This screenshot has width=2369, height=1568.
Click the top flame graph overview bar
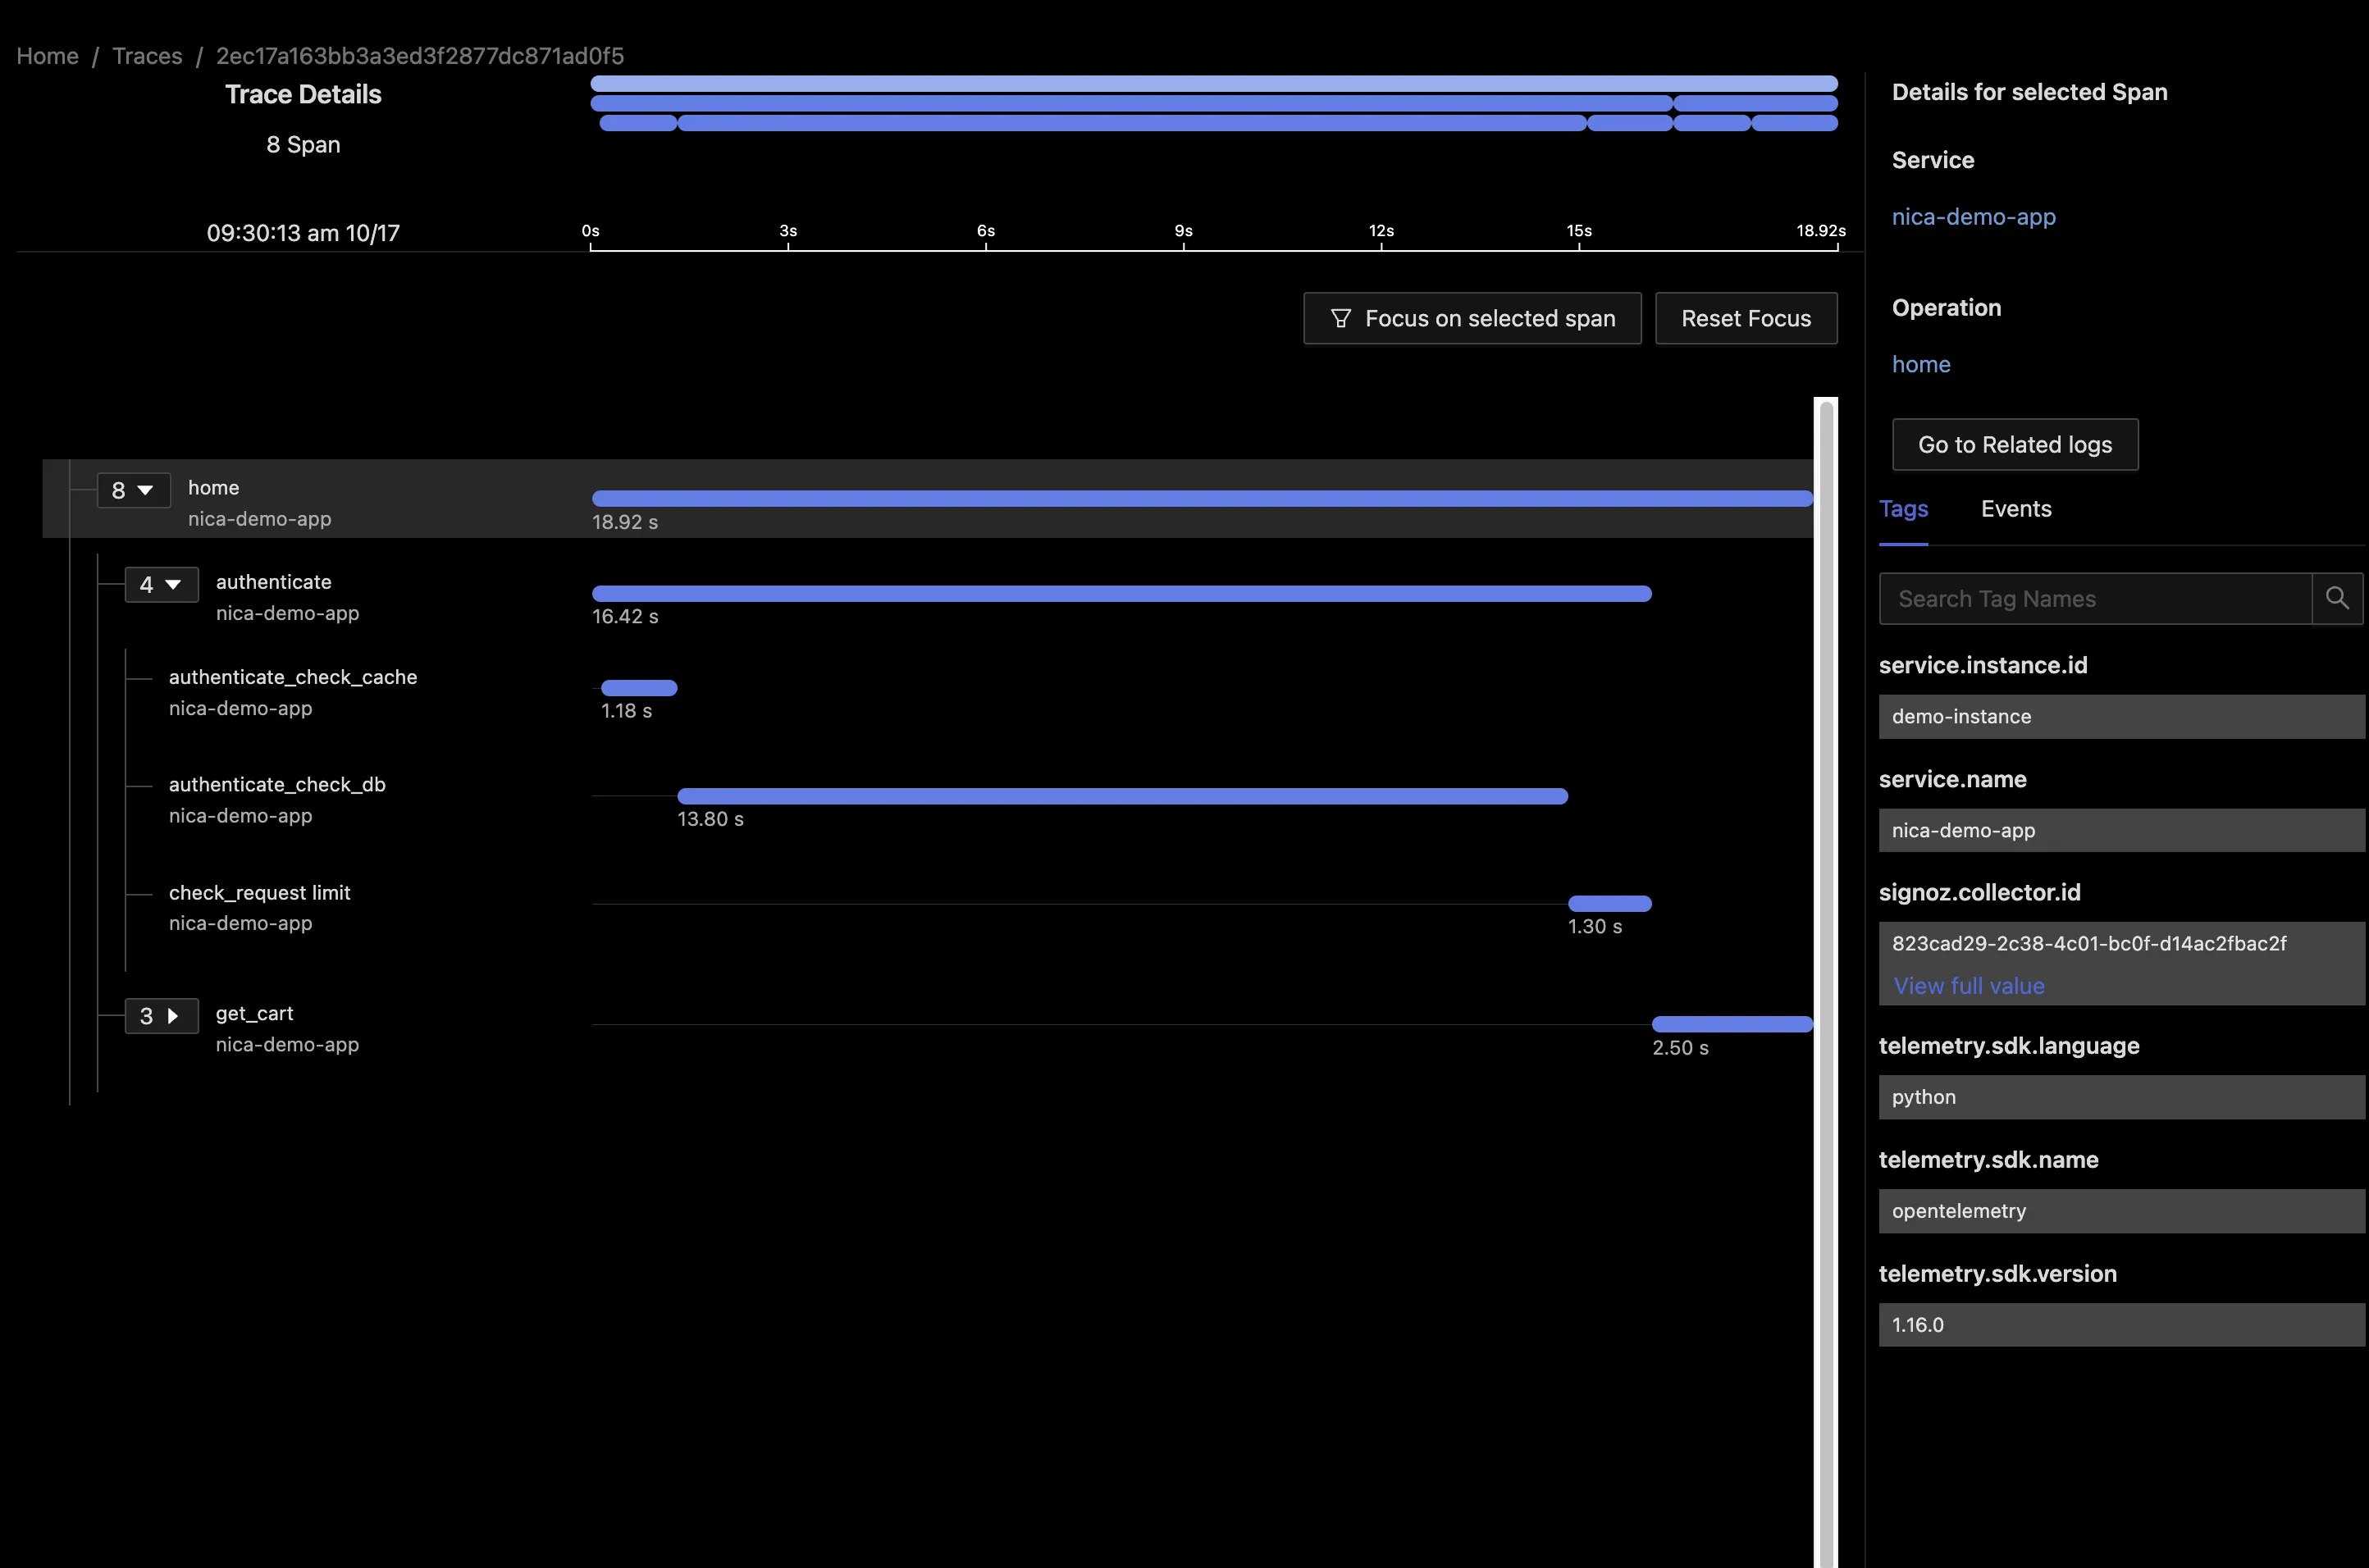(x=1214, y=83)
